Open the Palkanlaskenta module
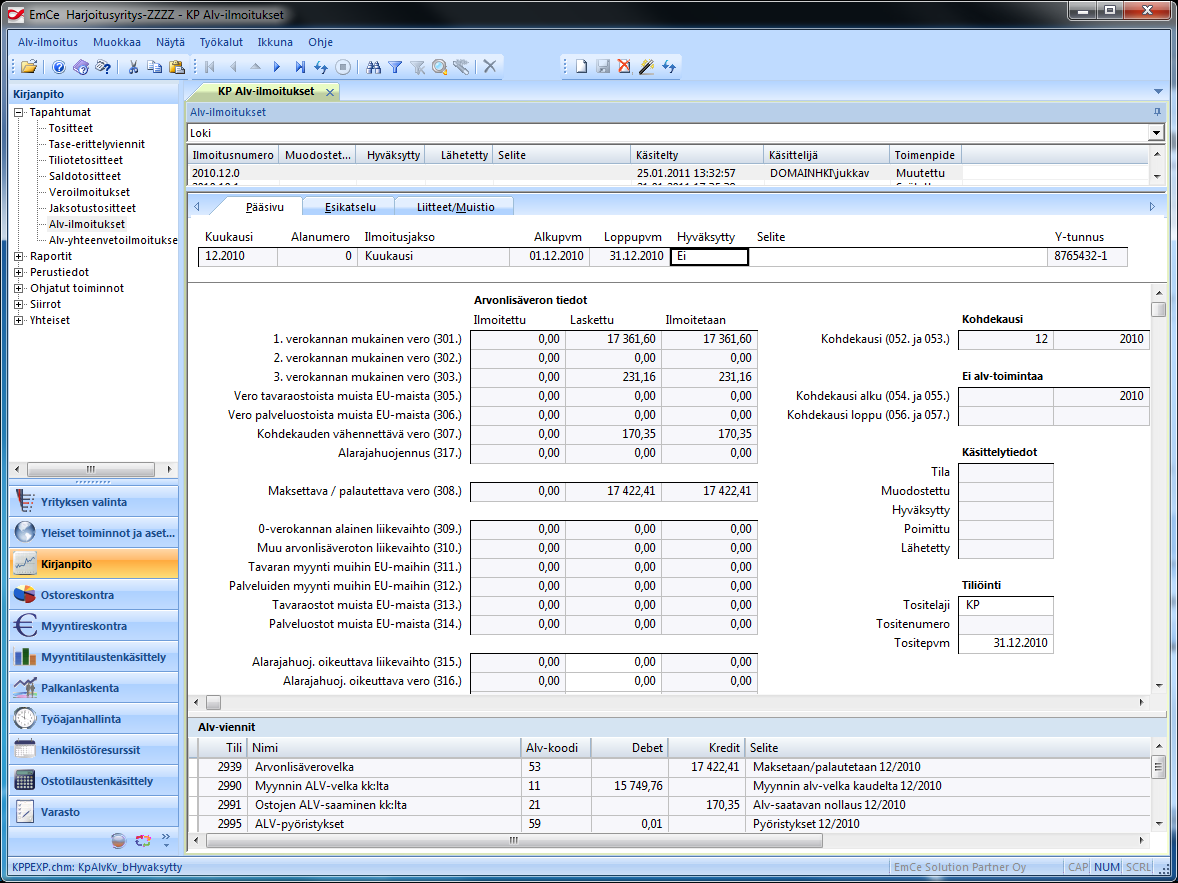This screenshot has height=883, width=1178. pyautogui.click(x=94, y=688)
